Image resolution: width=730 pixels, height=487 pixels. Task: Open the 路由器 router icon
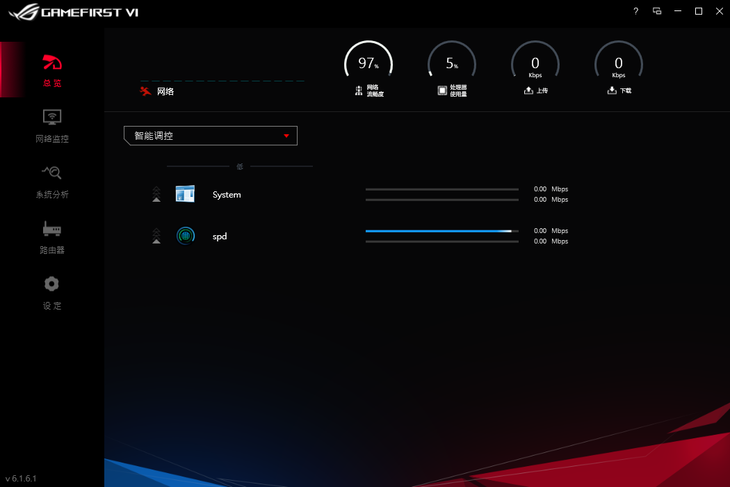[x=52, y=229]
